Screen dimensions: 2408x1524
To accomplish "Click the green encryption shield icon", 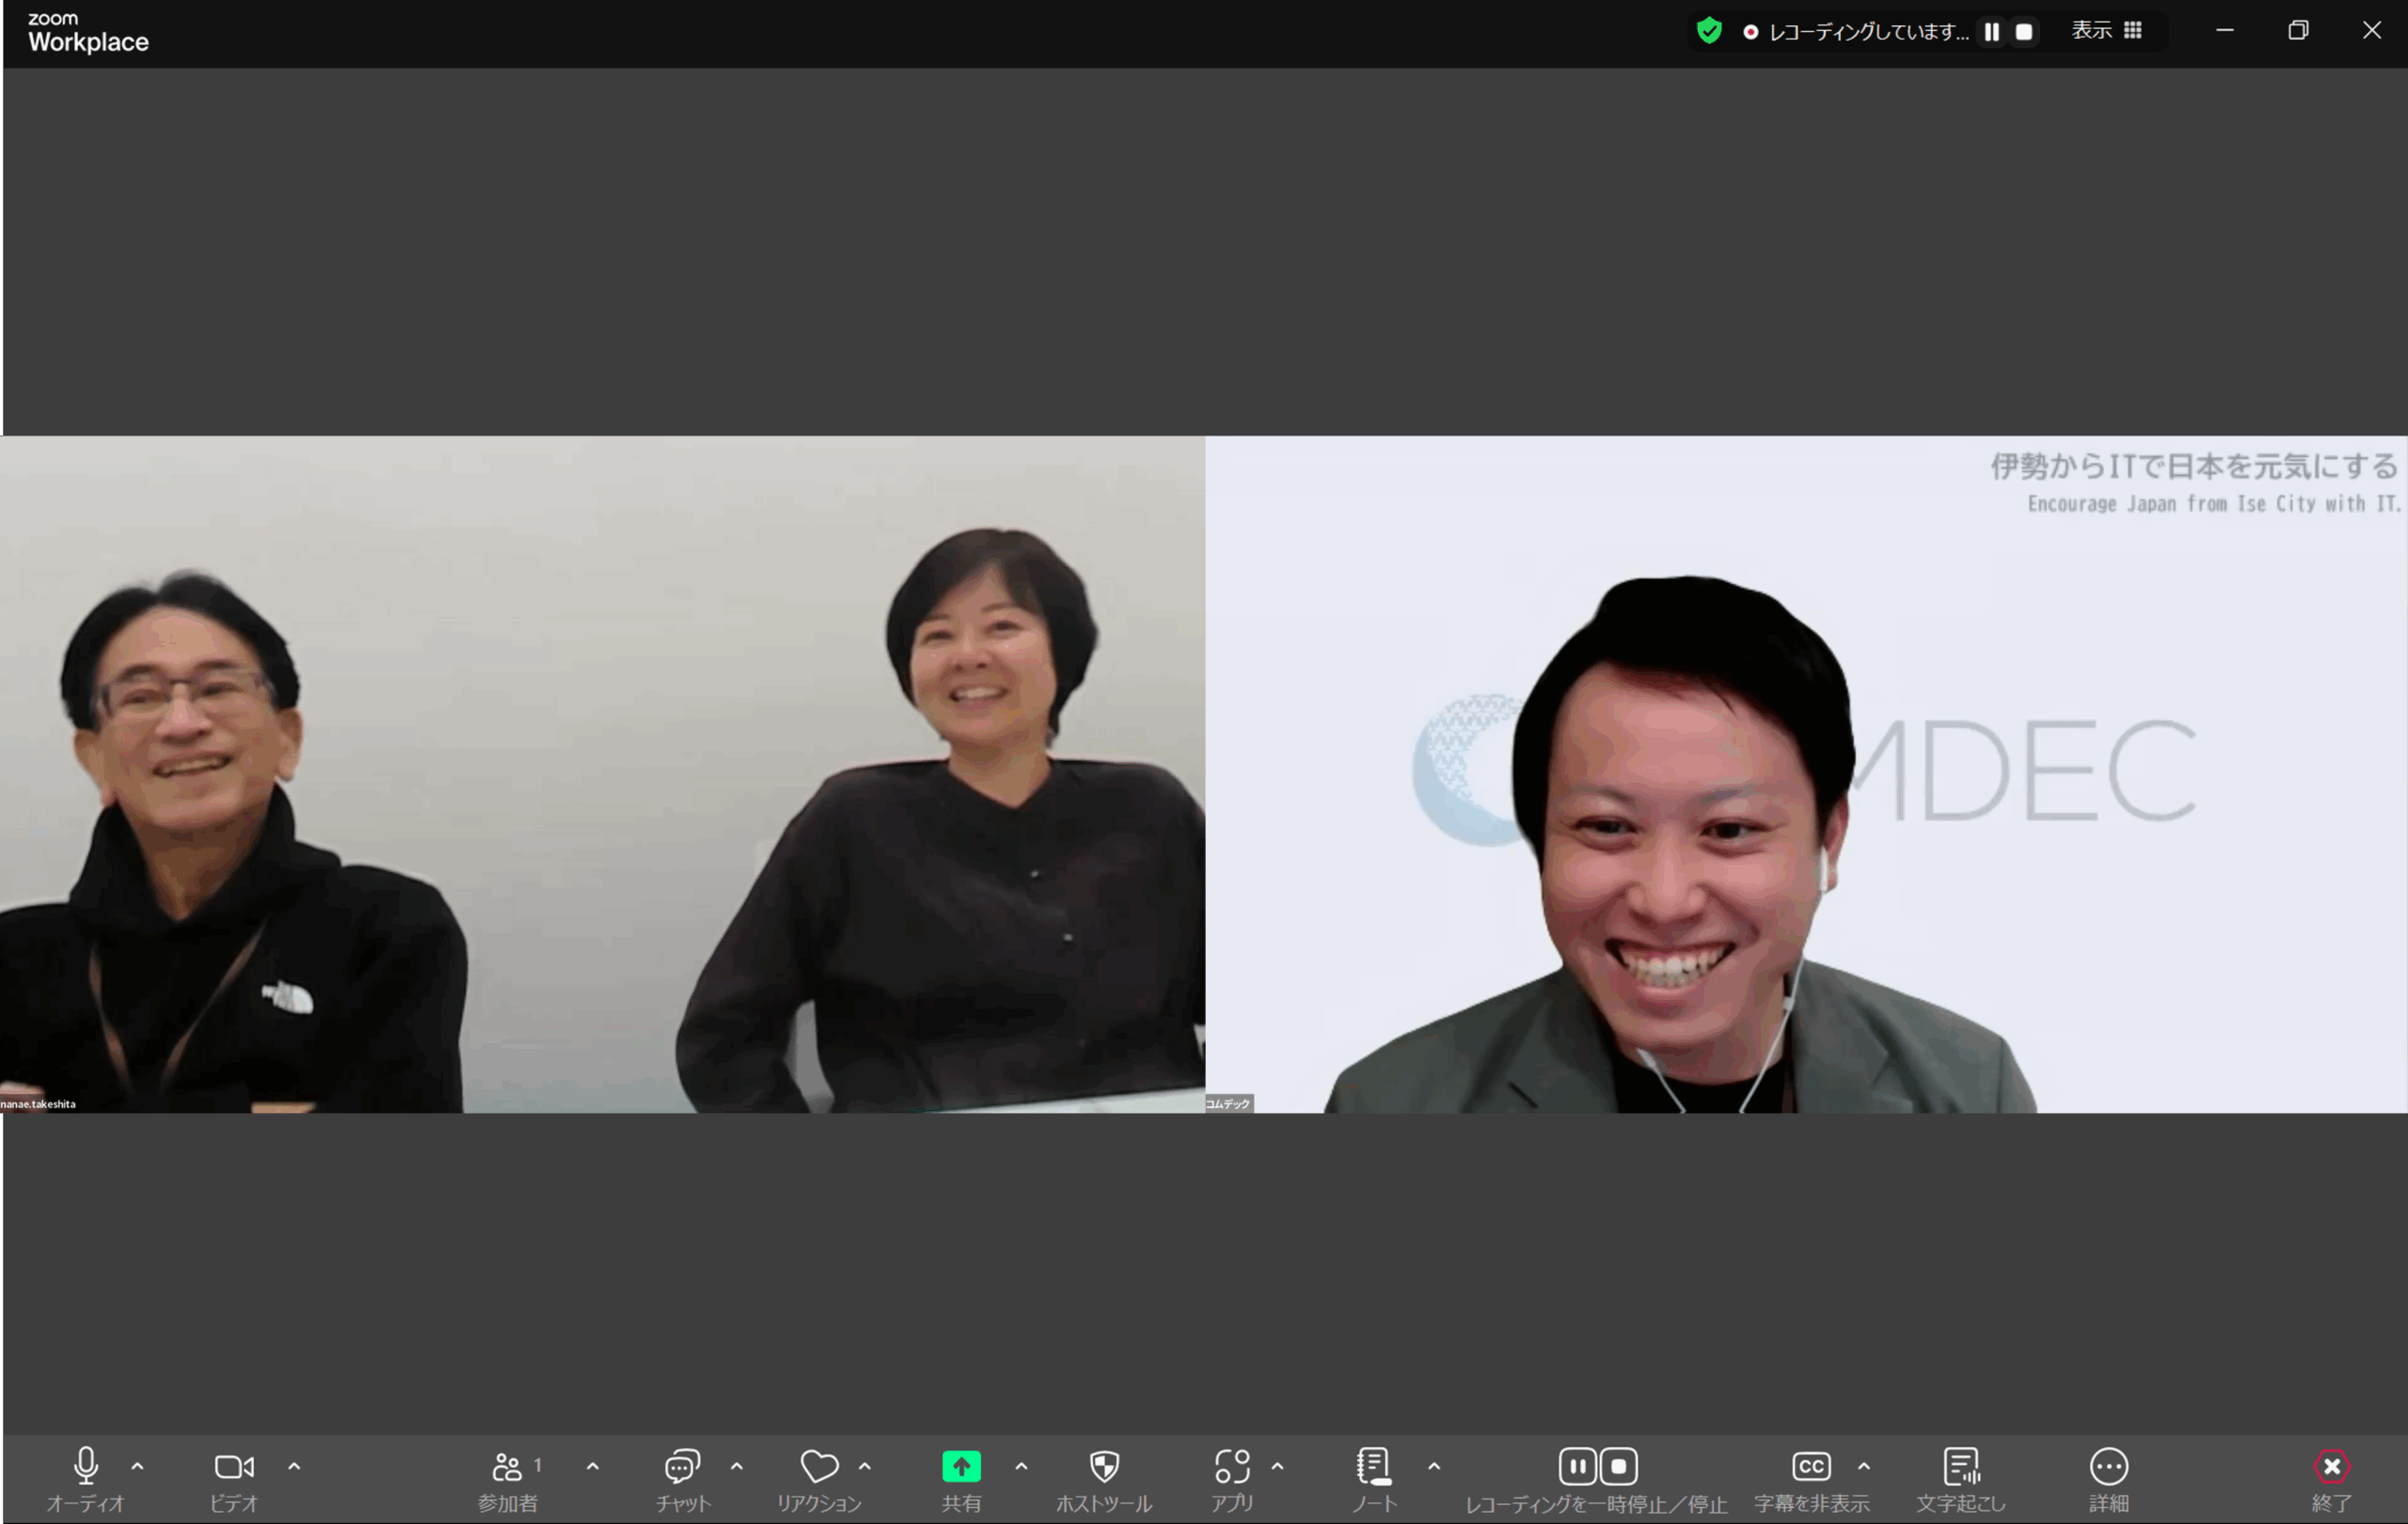I will [x=1709, y=31].
